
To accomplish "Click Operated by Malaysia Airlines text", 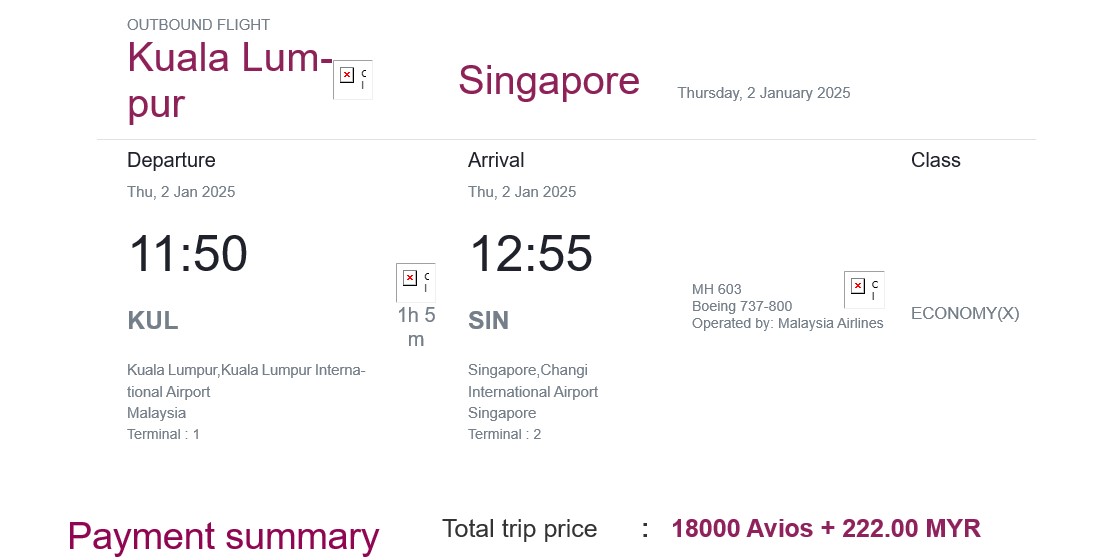I will (x=787, y=323).
